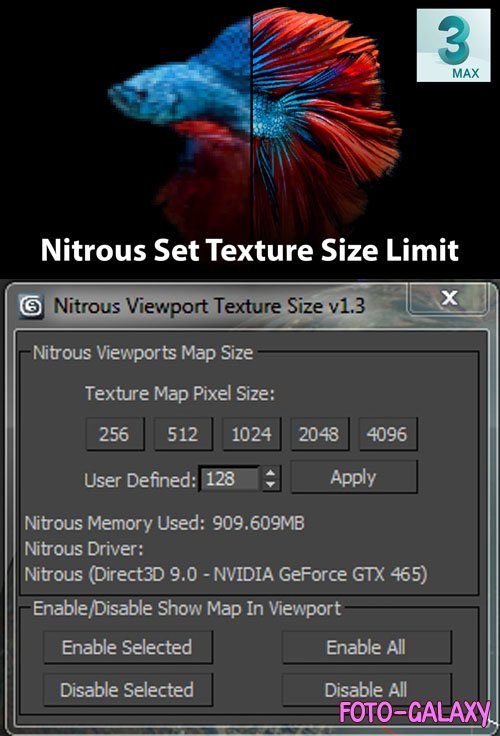Set texture map size to 256
Image resolution: width=500 pixels, height=736 pixels.
point(115,434)
